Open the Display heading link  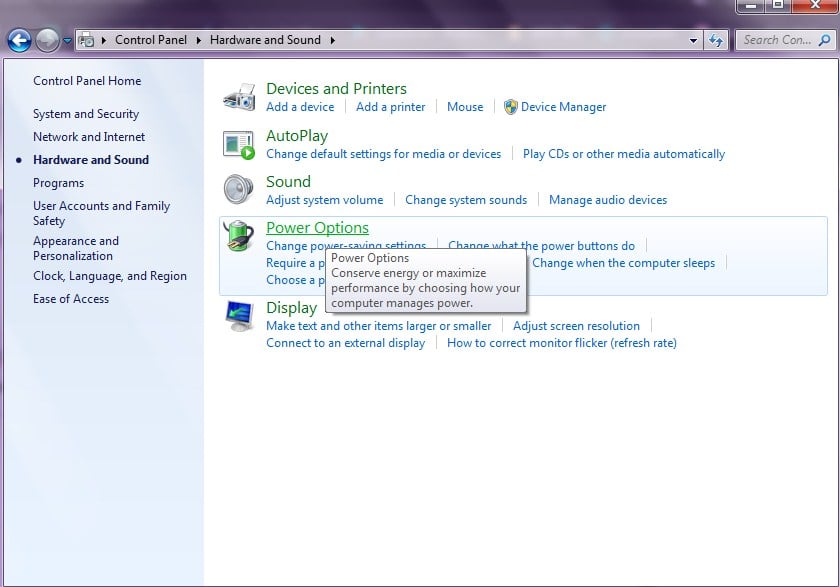291,308
